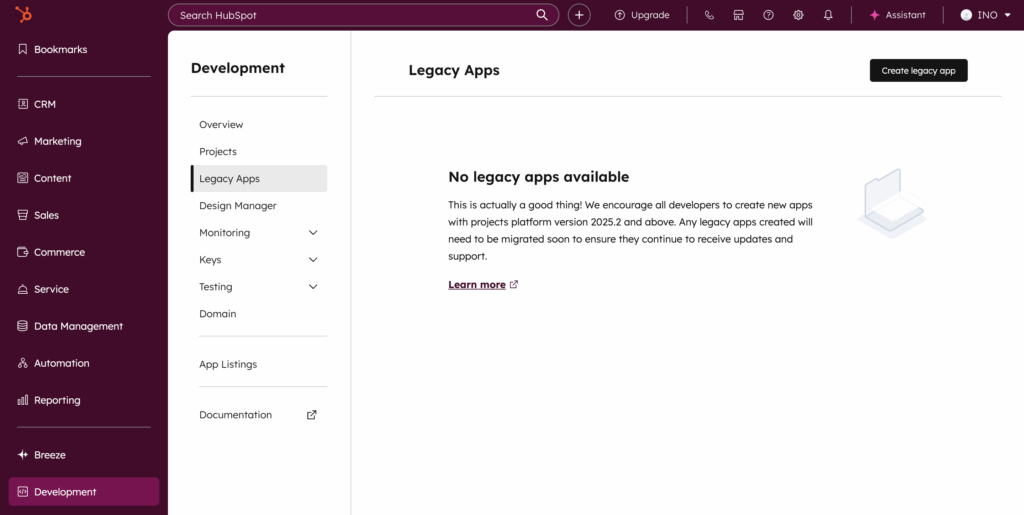Click the HubSpot sprocket logo

pos(22,15)
